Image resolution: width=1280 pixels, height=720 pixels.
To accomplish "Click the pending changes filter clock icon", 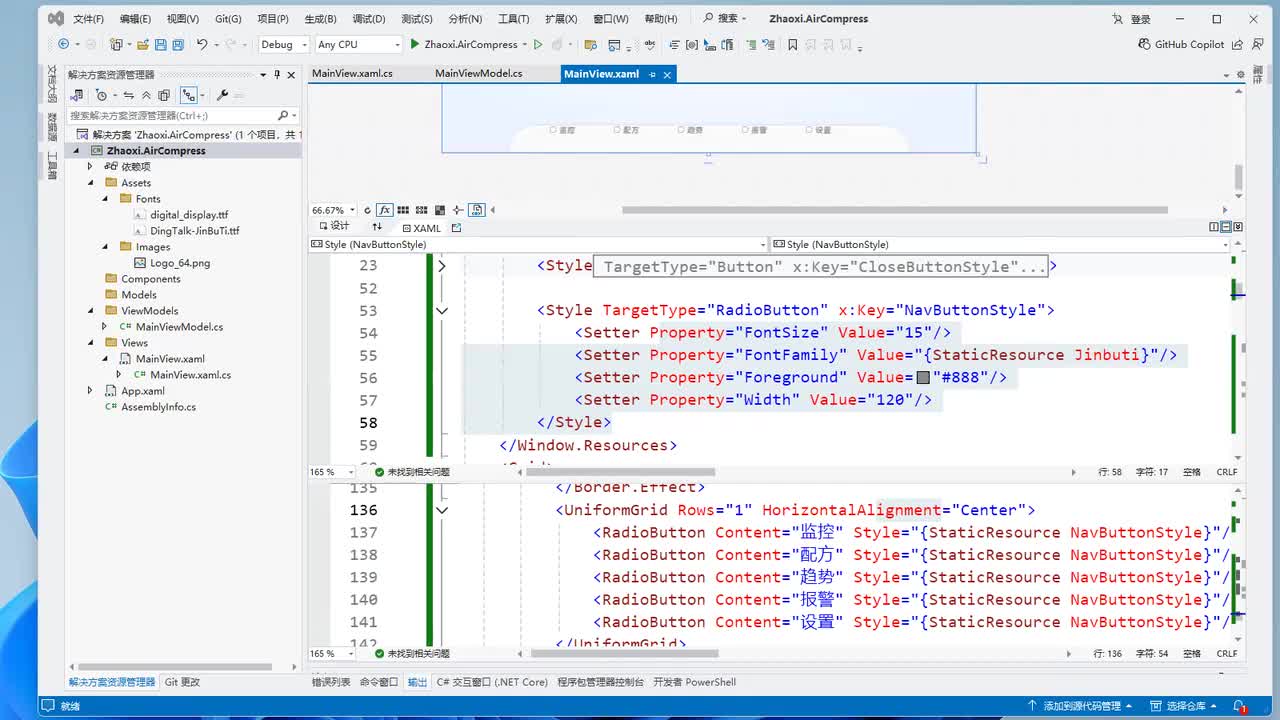I will pos(102,96).
